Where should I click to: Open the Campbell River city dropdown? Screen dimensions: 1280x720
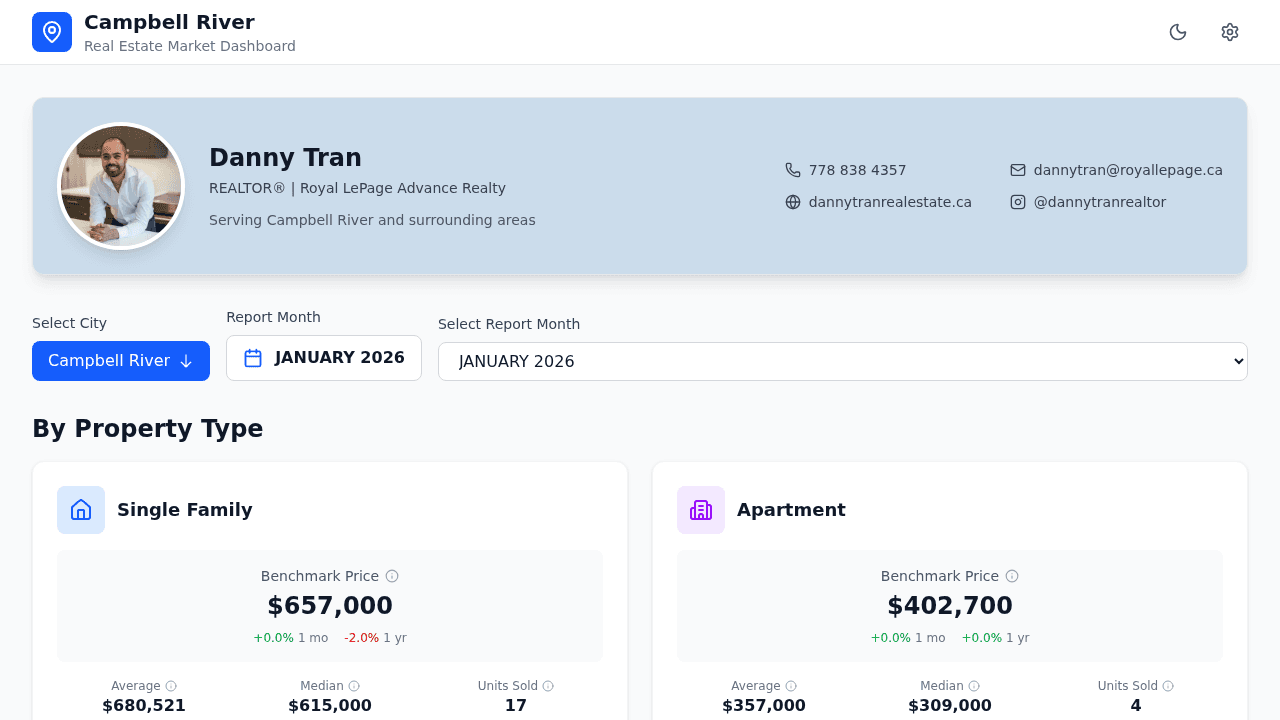tap(120, 361)
